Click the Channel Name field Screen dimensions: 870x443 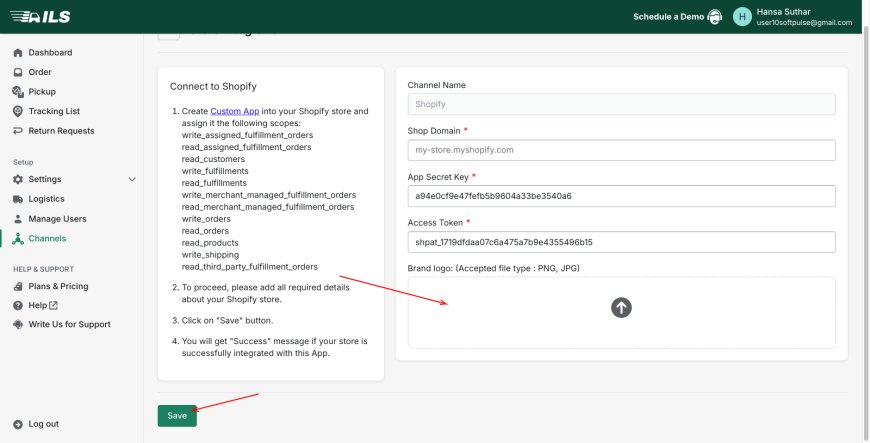coord(621,104)
